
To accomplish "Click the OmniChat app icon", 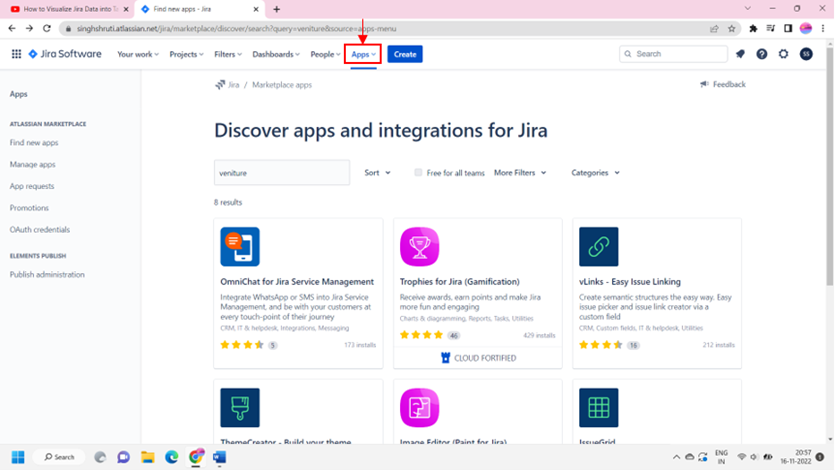I will tap(240, 247).
